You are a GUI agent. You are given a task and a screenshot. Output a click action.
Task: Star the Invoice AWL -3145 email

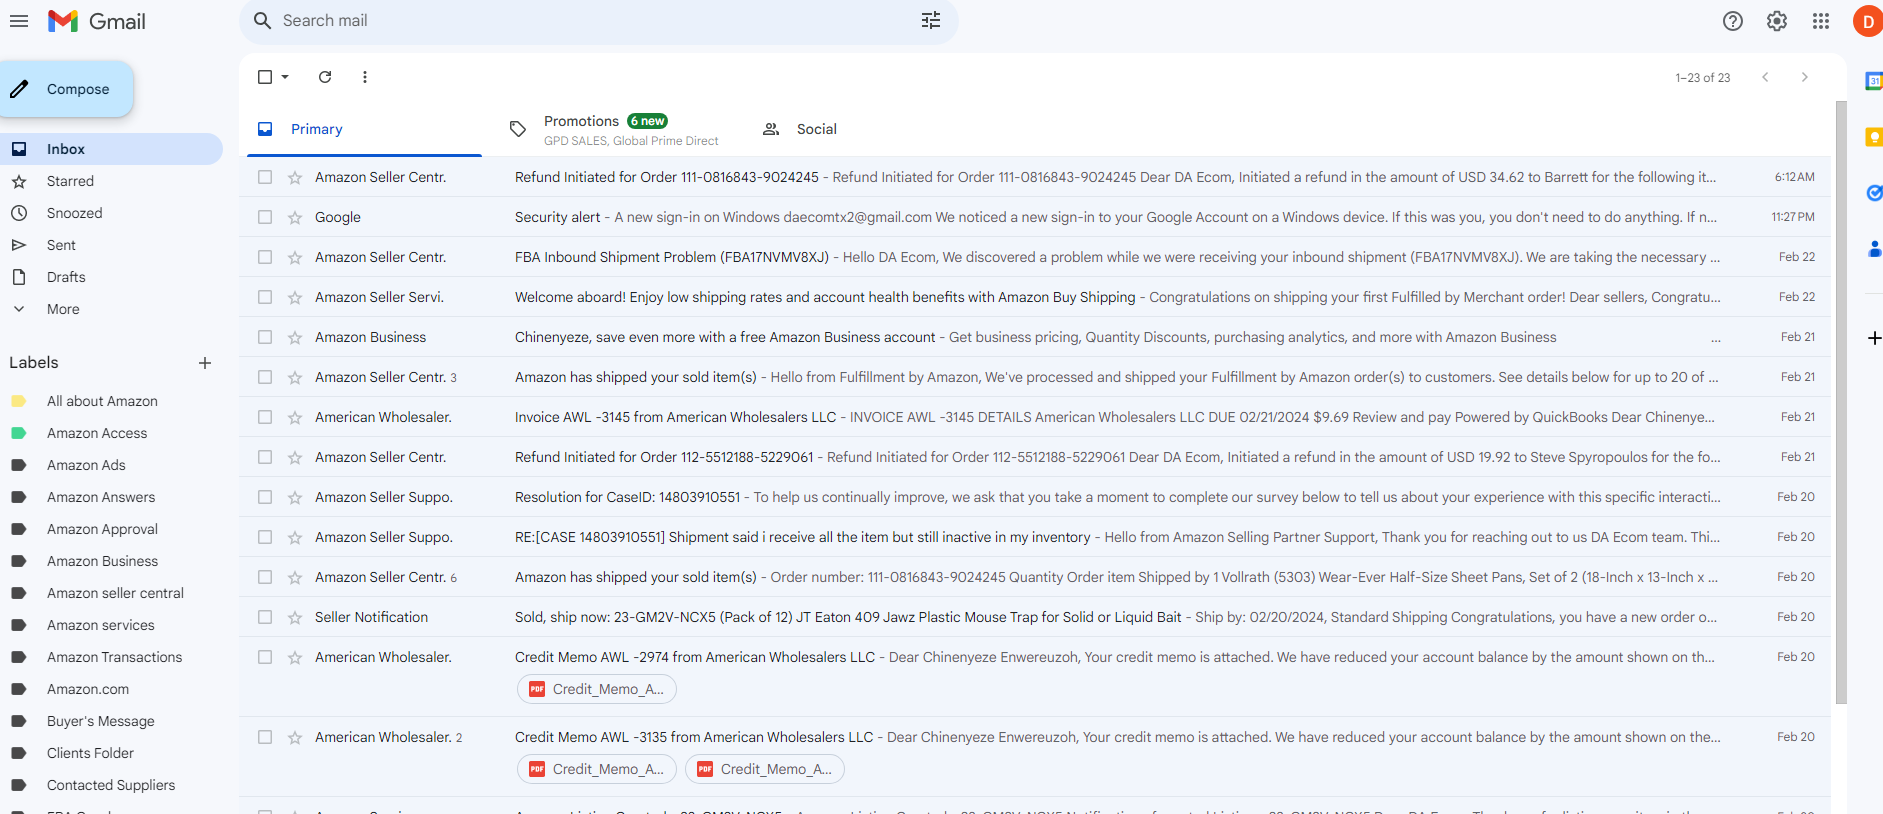coord(295,417)
